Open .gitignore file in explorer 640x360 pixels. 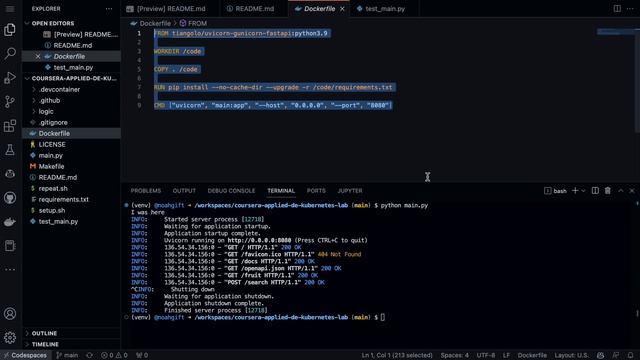71,122
